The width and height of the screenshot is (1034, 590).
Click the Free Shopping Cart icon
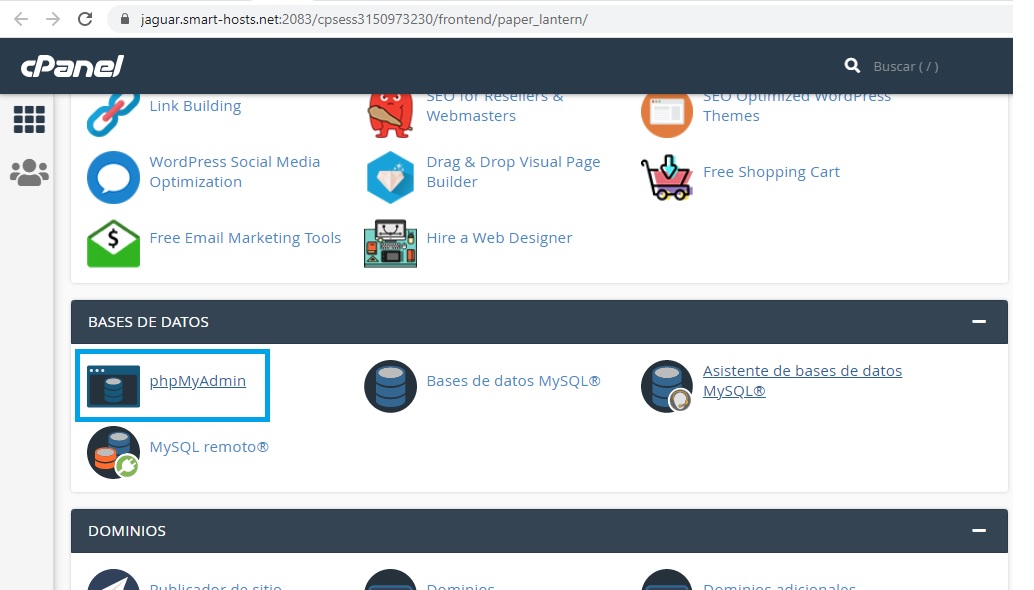[x=667, y=177]
